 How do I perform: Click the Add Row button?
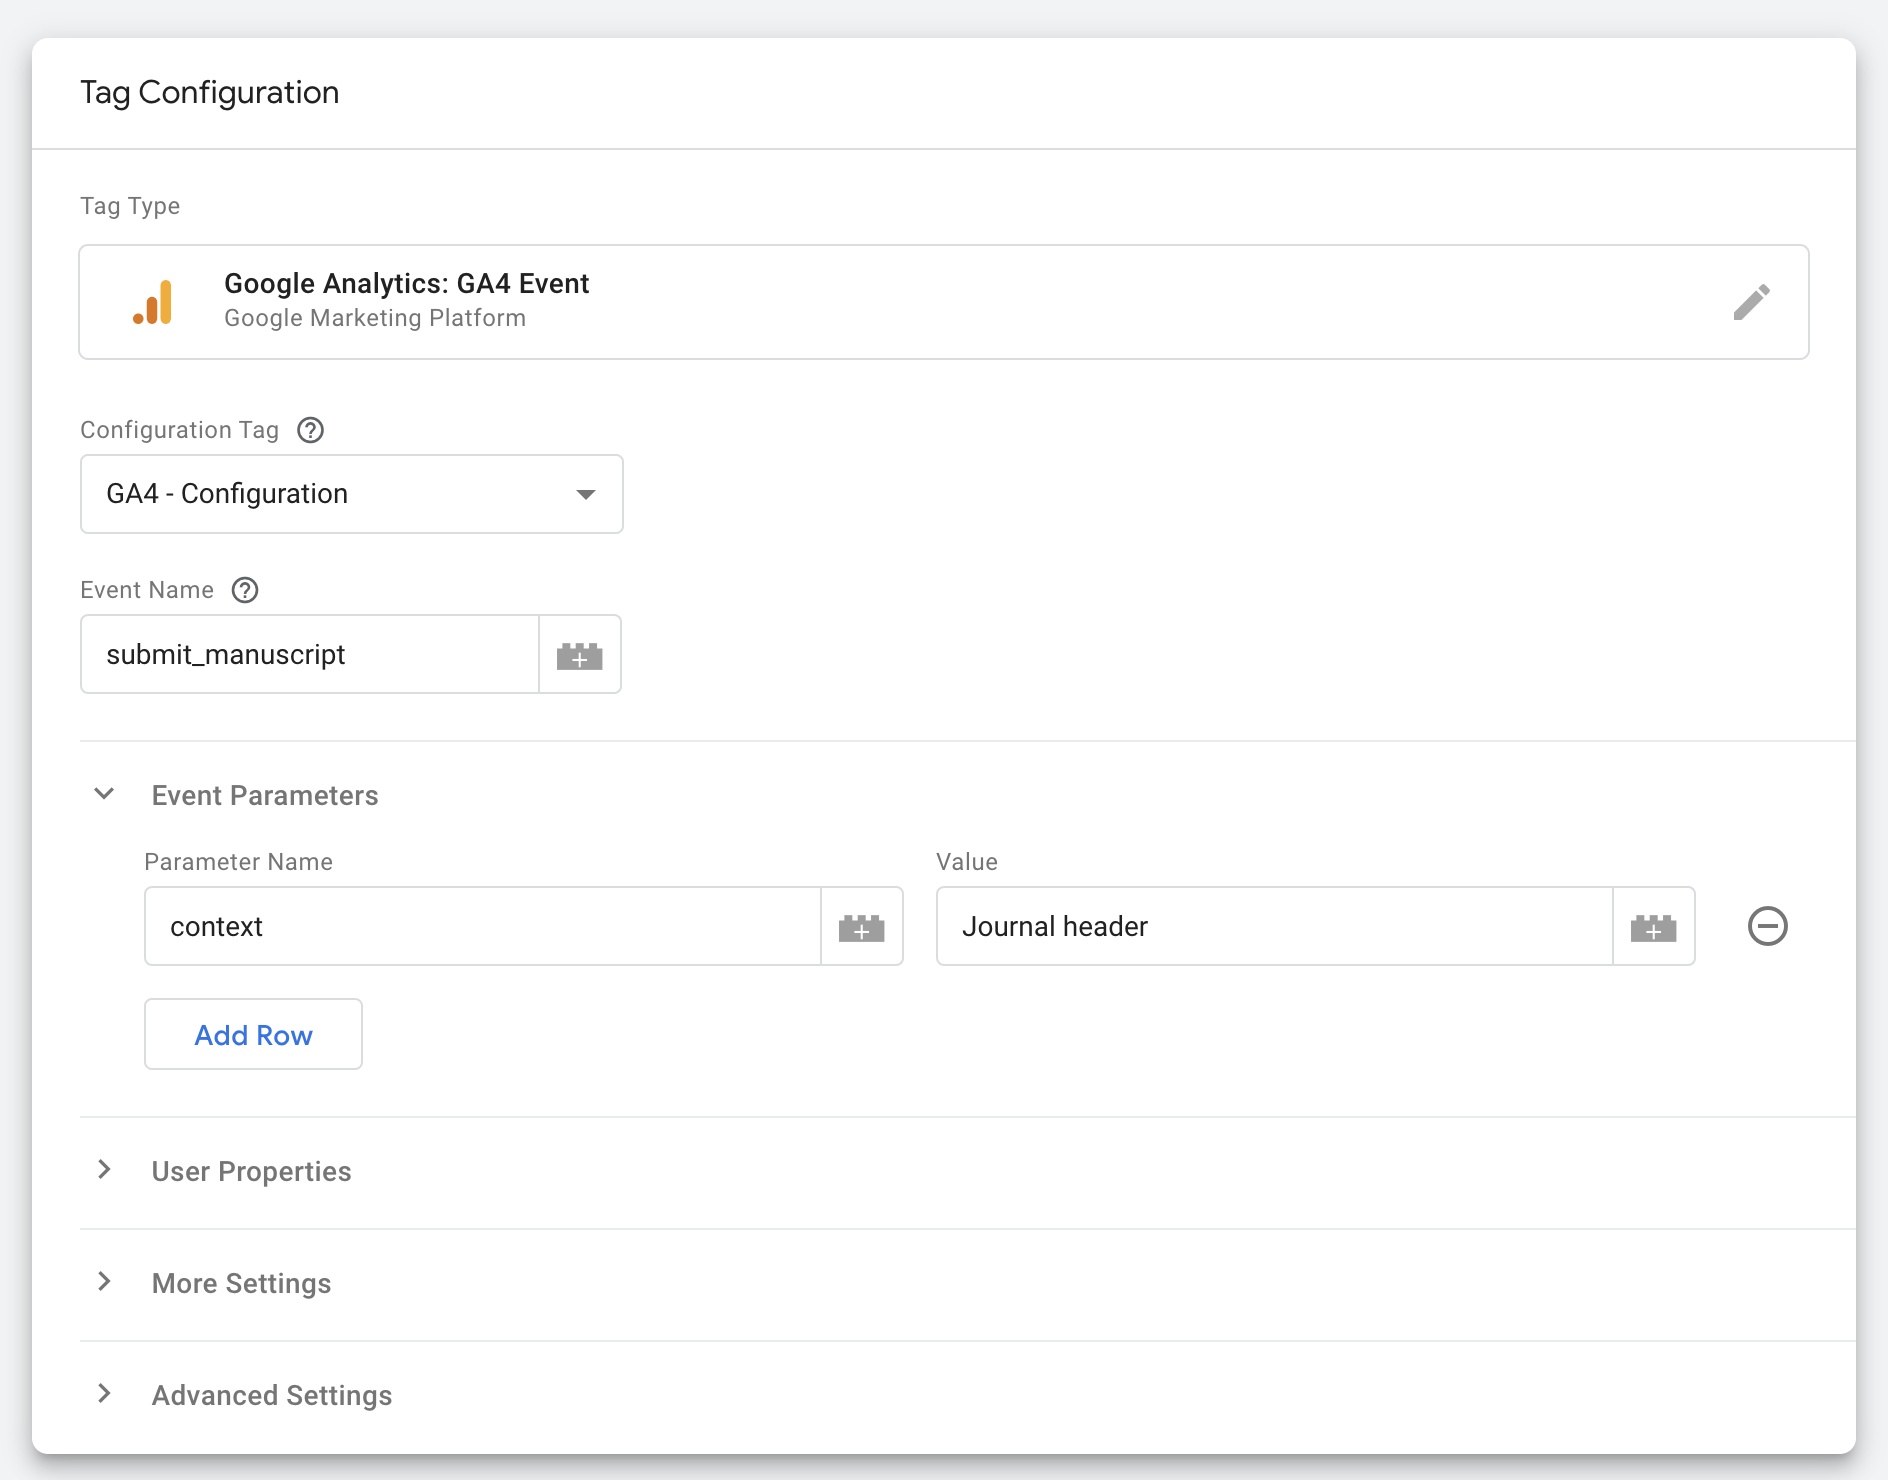click(253, 1035)
